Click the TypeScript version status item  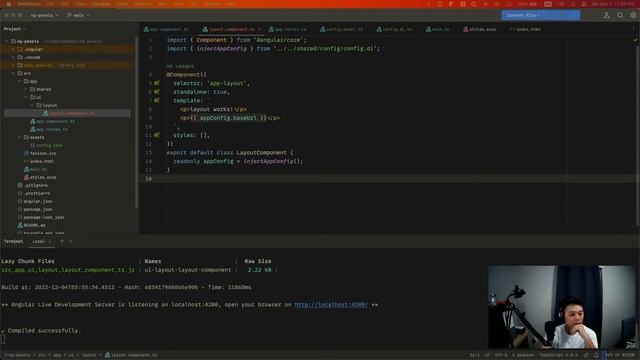point(558,355)
